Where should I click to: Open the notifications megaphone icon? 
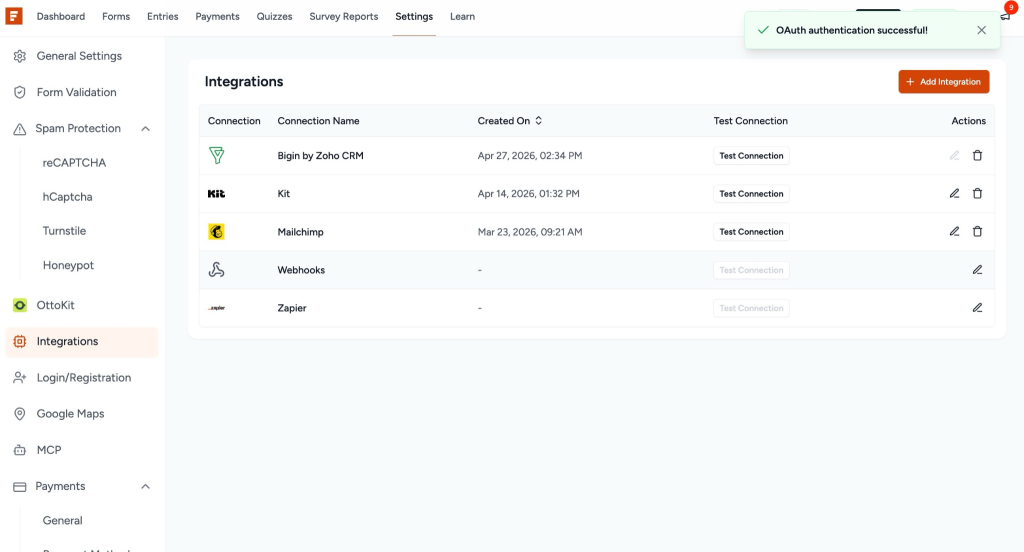(x=1006, y=16)
